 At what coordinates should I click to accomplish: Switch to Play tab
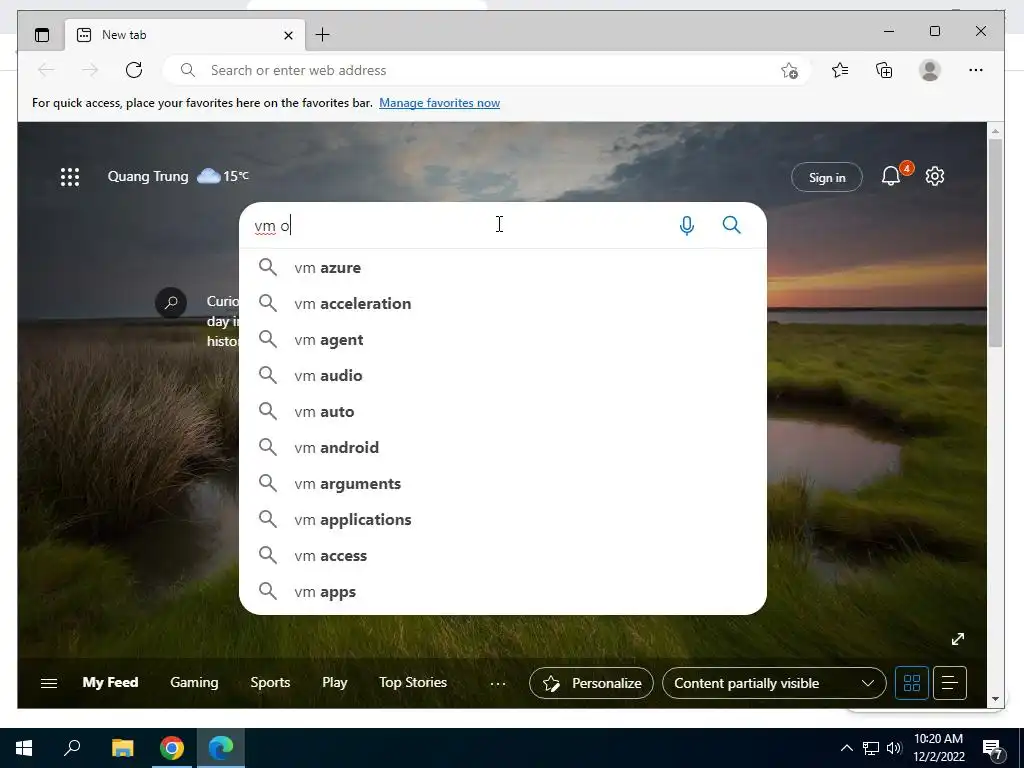[x=334, y=682]
